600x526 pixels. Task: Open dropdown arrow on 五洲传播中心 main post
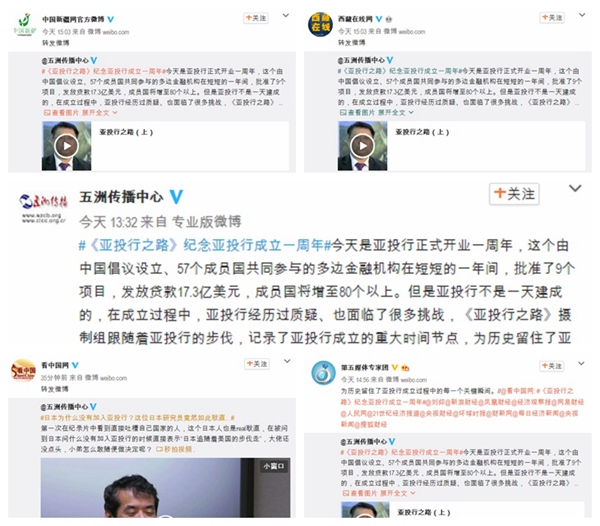click(575, 188)
